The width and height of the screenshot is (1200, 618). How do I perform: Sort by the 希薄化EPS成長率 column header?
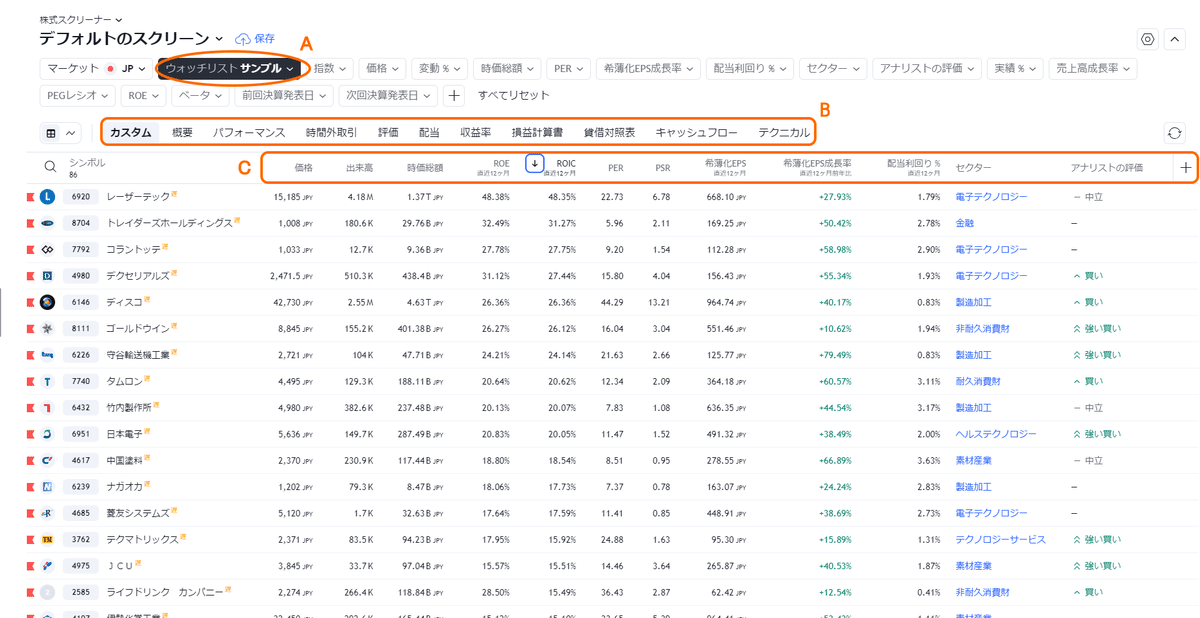click(x=815, y=167)
